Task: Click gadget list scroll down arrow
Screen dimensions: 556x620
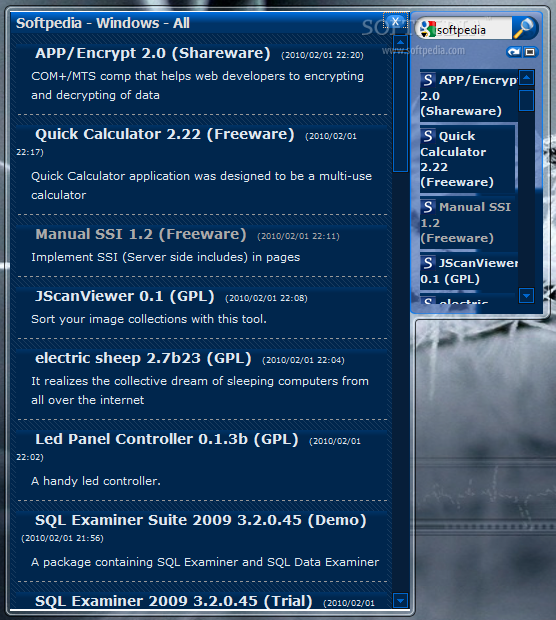Action: tap(526, 295)
